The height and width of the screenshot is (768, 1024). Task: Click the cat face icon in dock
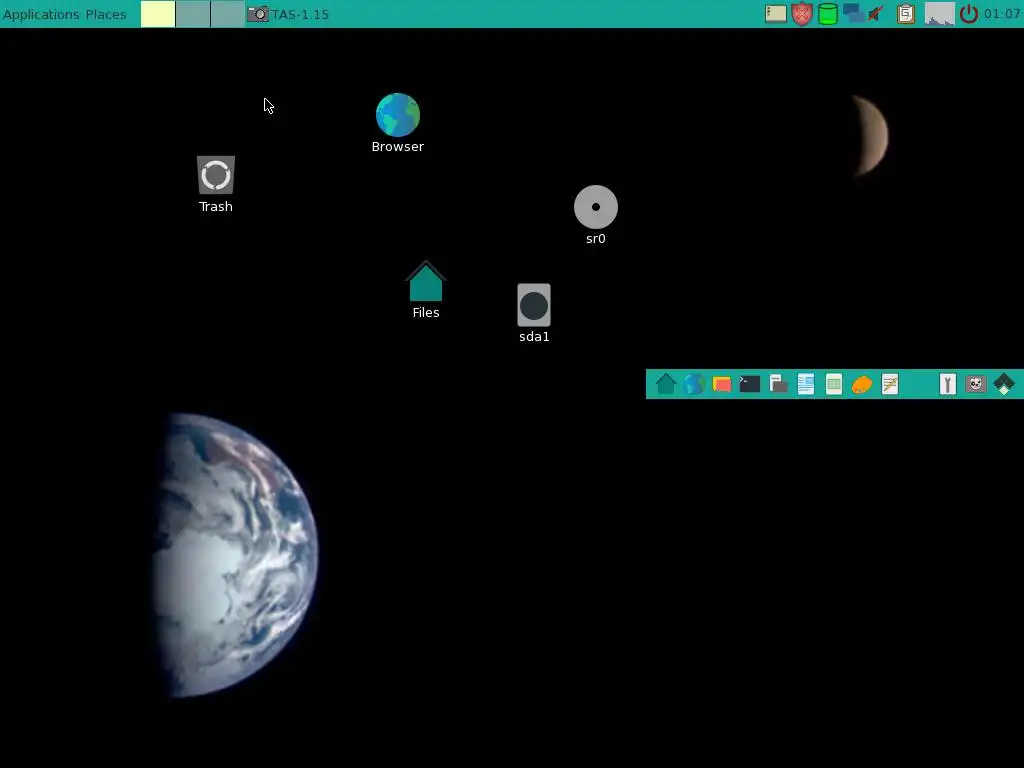pyautogui.click(x=976, y=384)
